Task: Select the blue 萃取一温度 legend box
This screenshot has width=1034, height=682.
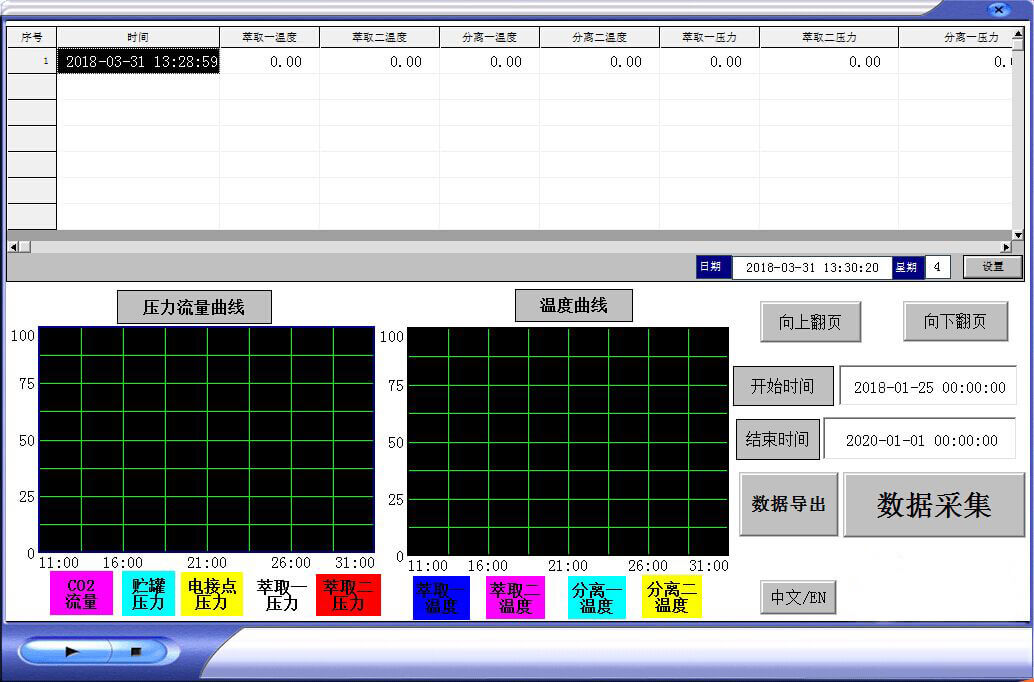Action: 441,597
